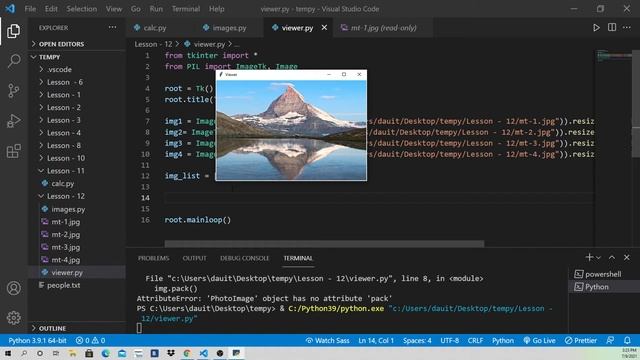The image size is (640, 360).
Task: Open Windows taskbar search
Action: click(24, 353)
